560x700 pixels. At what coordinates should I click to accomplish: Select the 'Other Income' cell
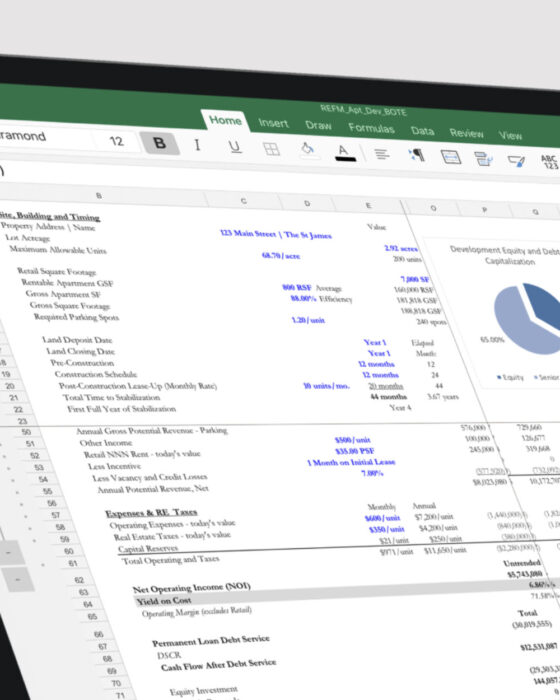coord(106,443)
